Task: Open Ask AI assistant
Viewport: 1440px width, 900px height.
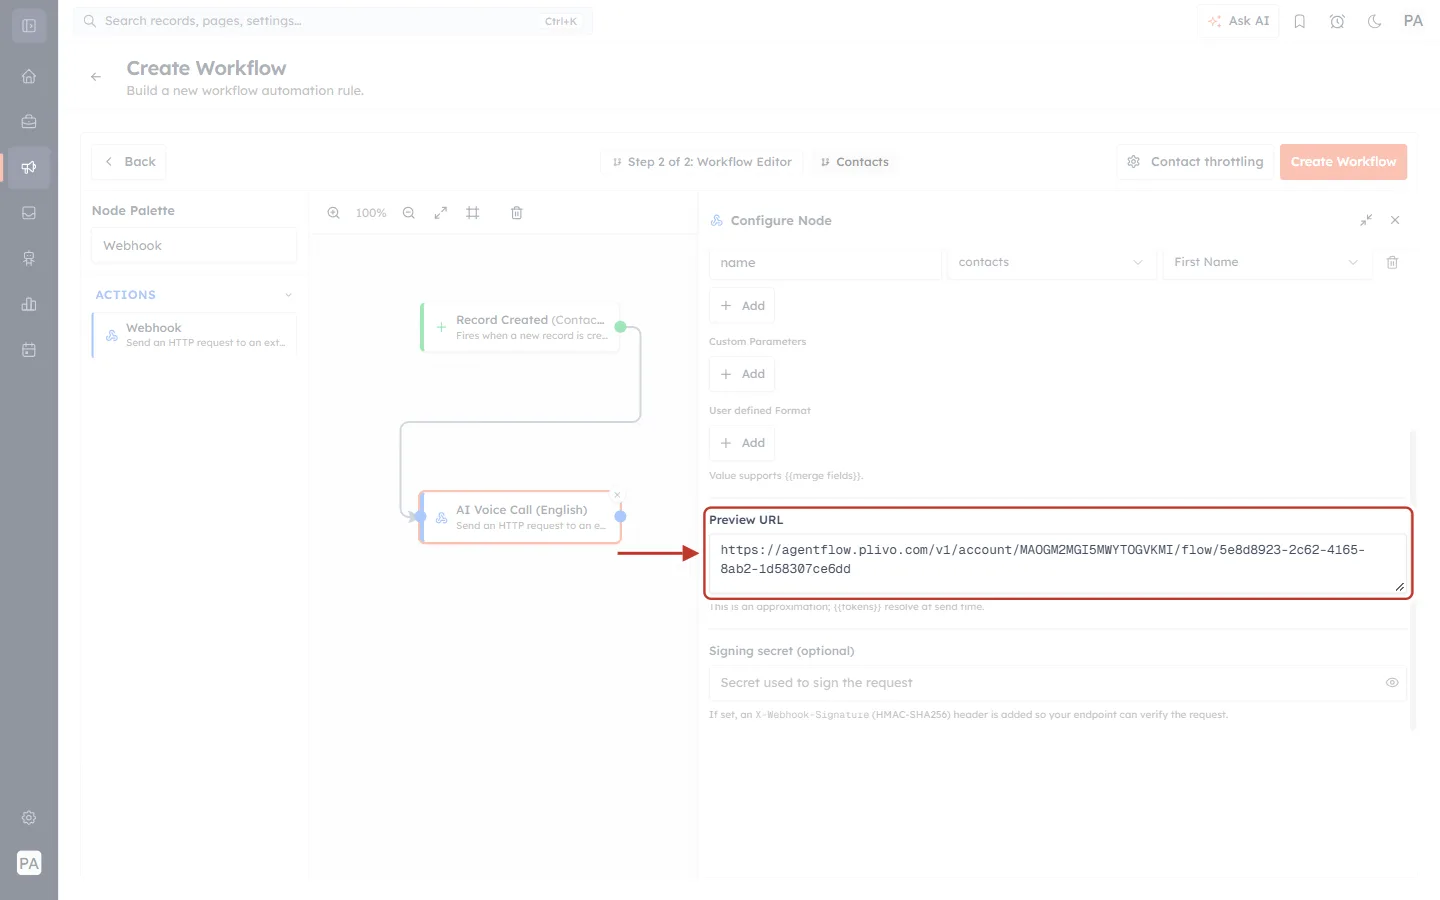Action: (1238, 21)
